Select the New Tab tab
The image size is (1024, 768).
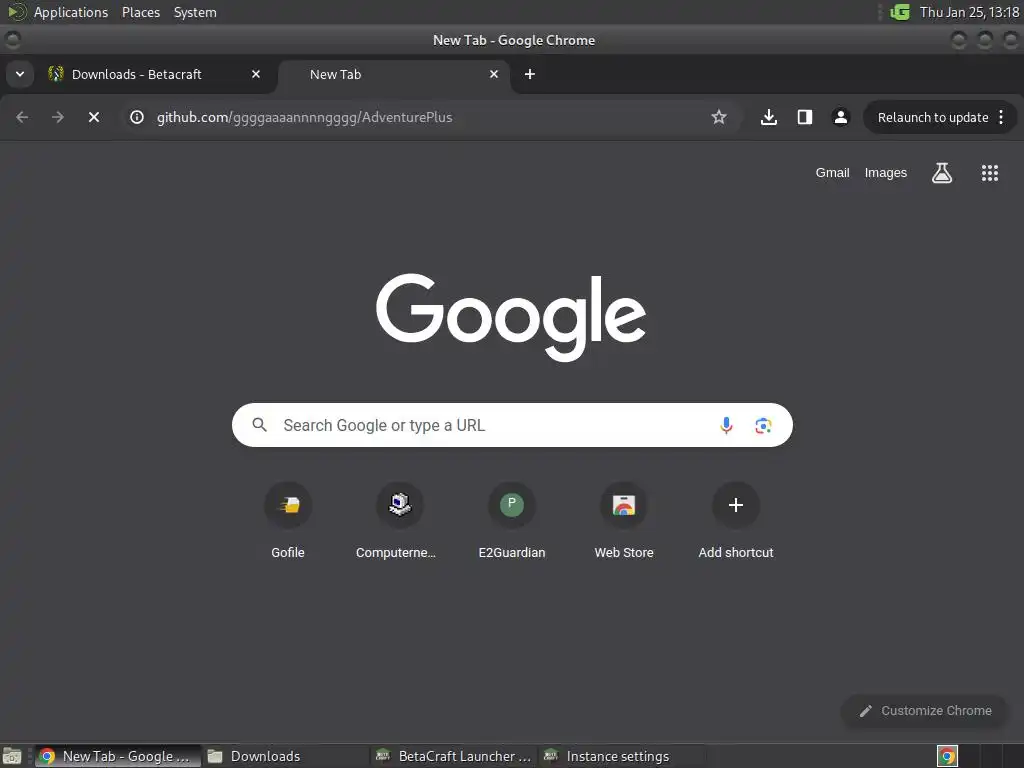pyautogui.click(x=392, y=74)
